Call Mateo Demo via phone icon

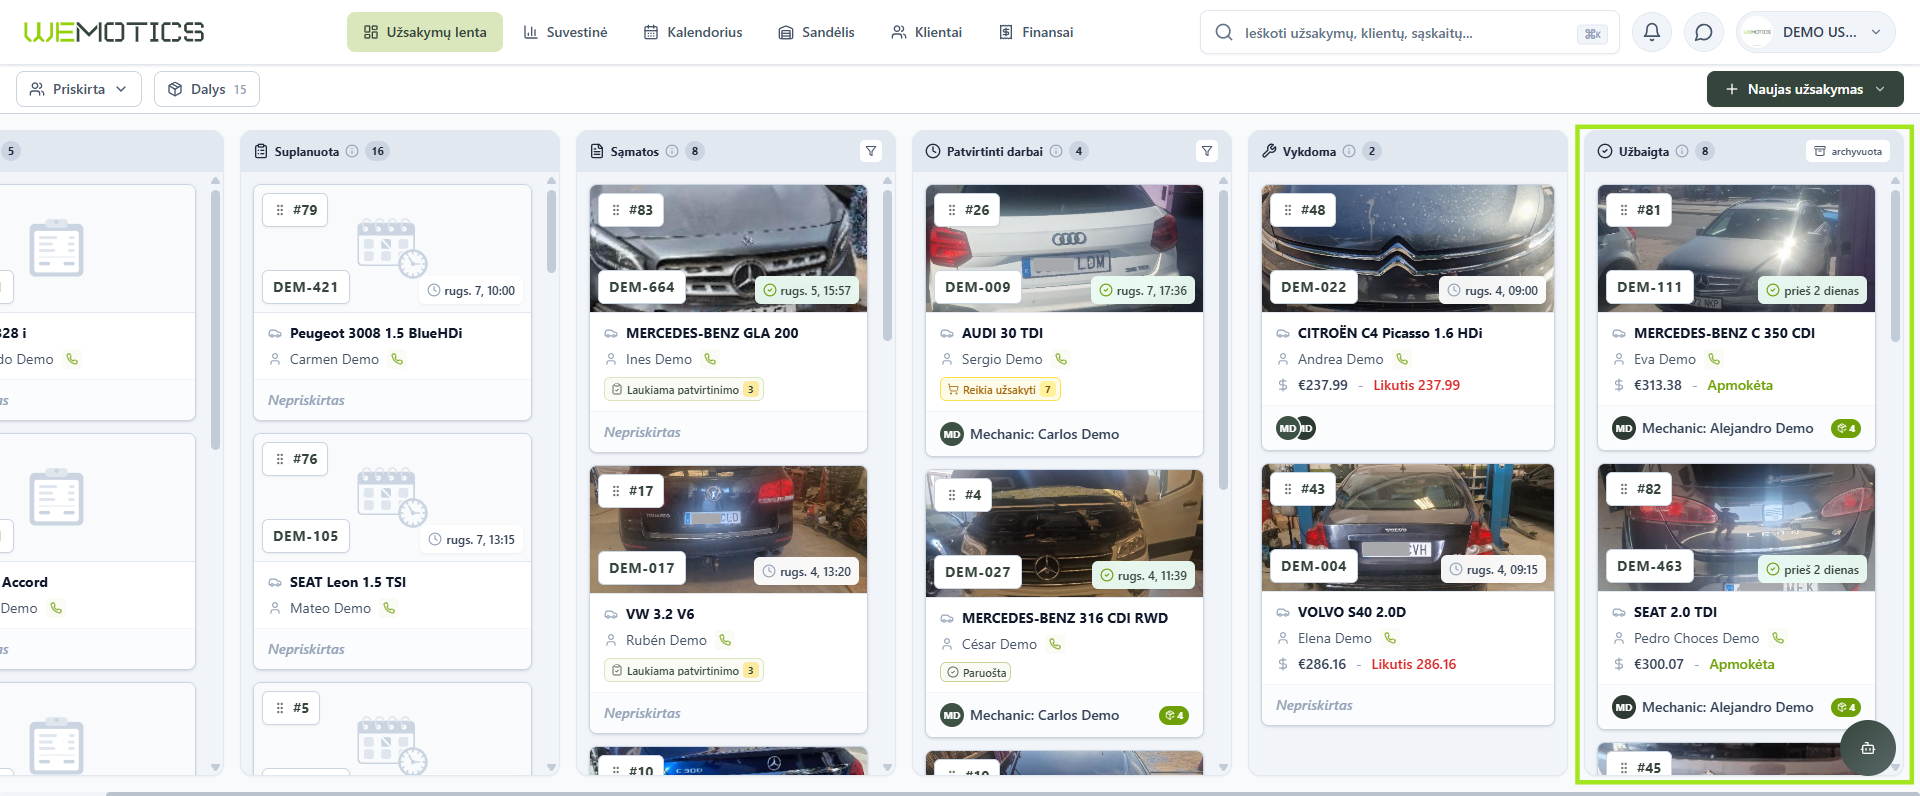pos(389,608)
